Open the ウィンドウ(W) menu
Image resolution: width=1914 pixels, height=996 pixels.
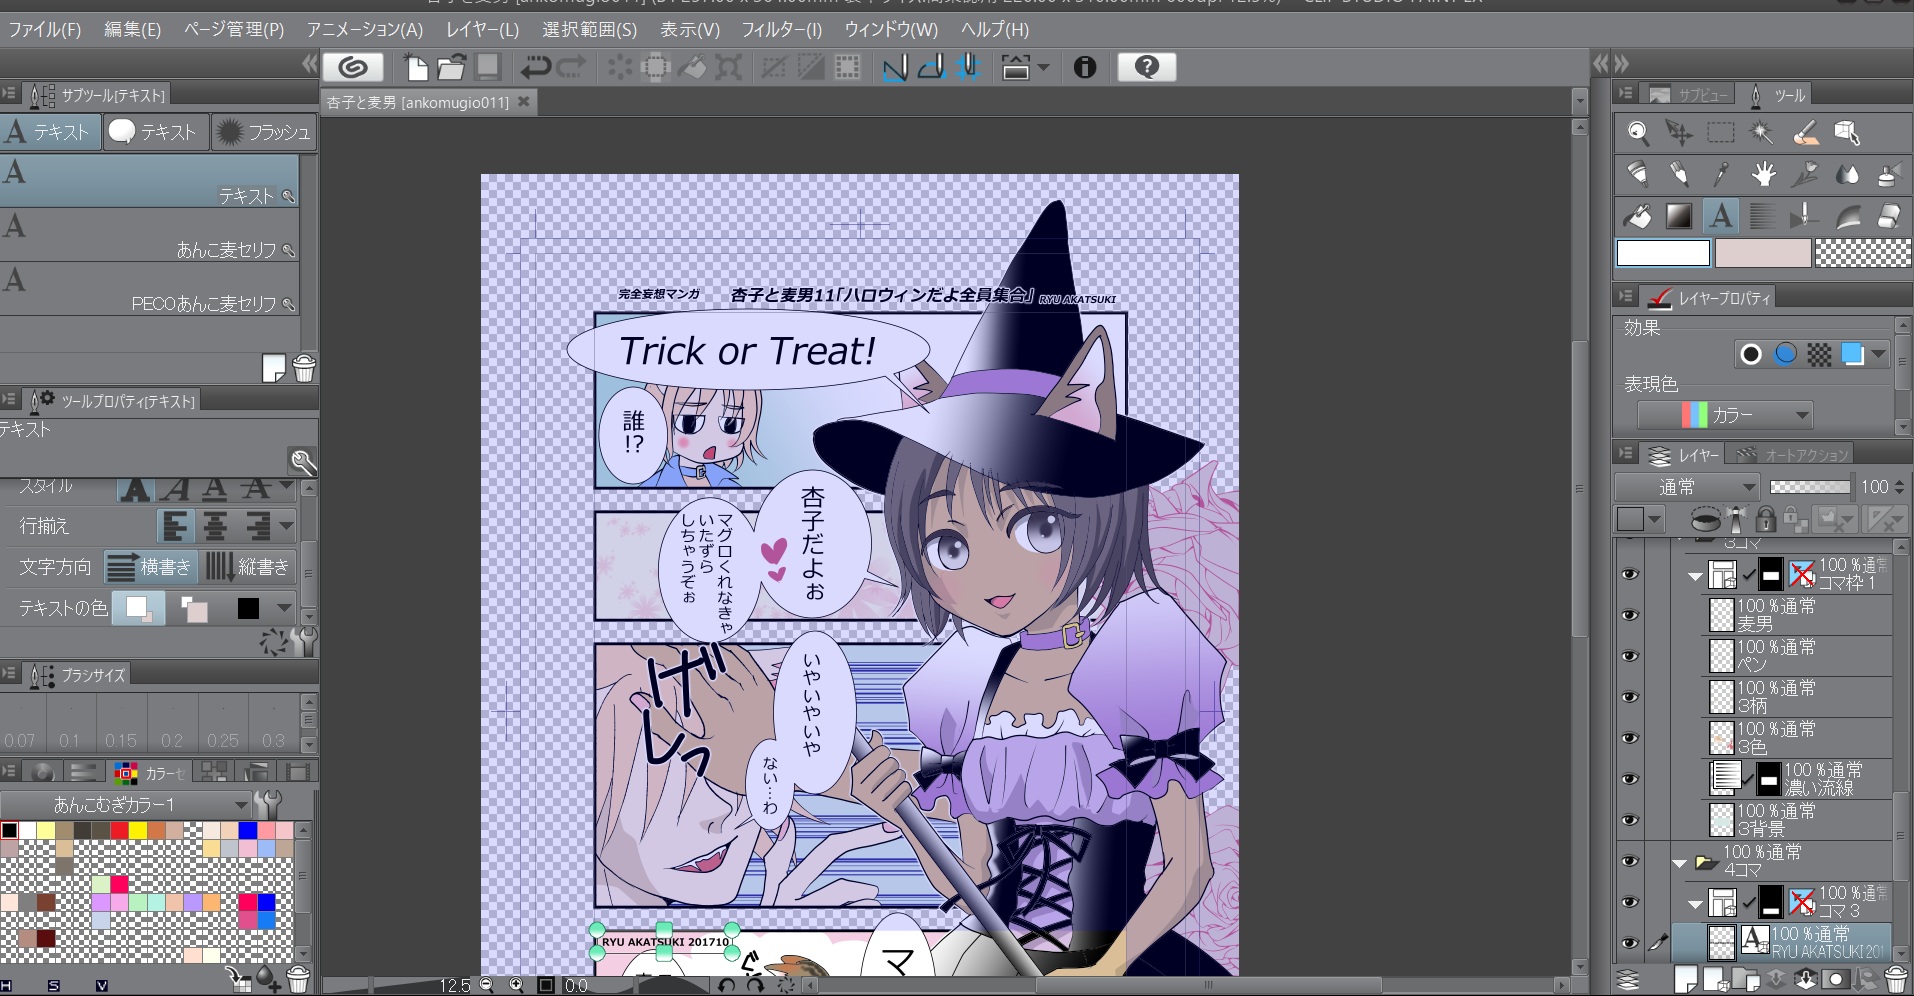[891, 30]
